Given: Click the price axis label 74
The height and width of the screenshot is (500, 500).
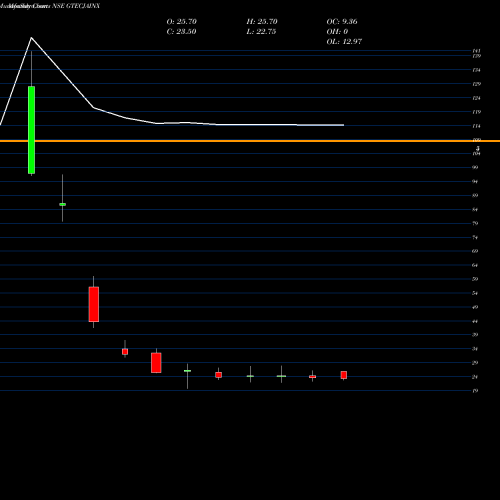Looking at the screenshot, I should click(x=475, y=238).
